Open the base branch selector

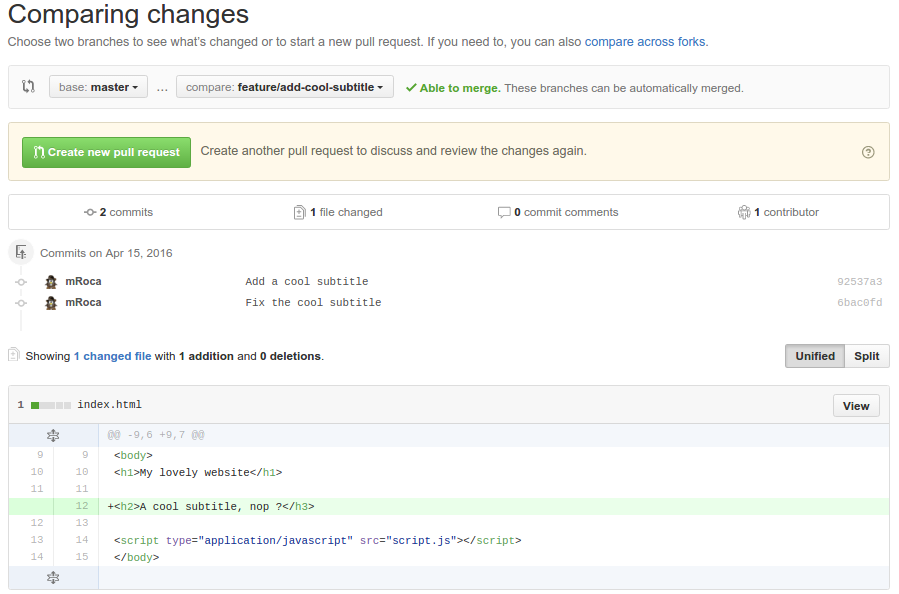pos(98,87)
